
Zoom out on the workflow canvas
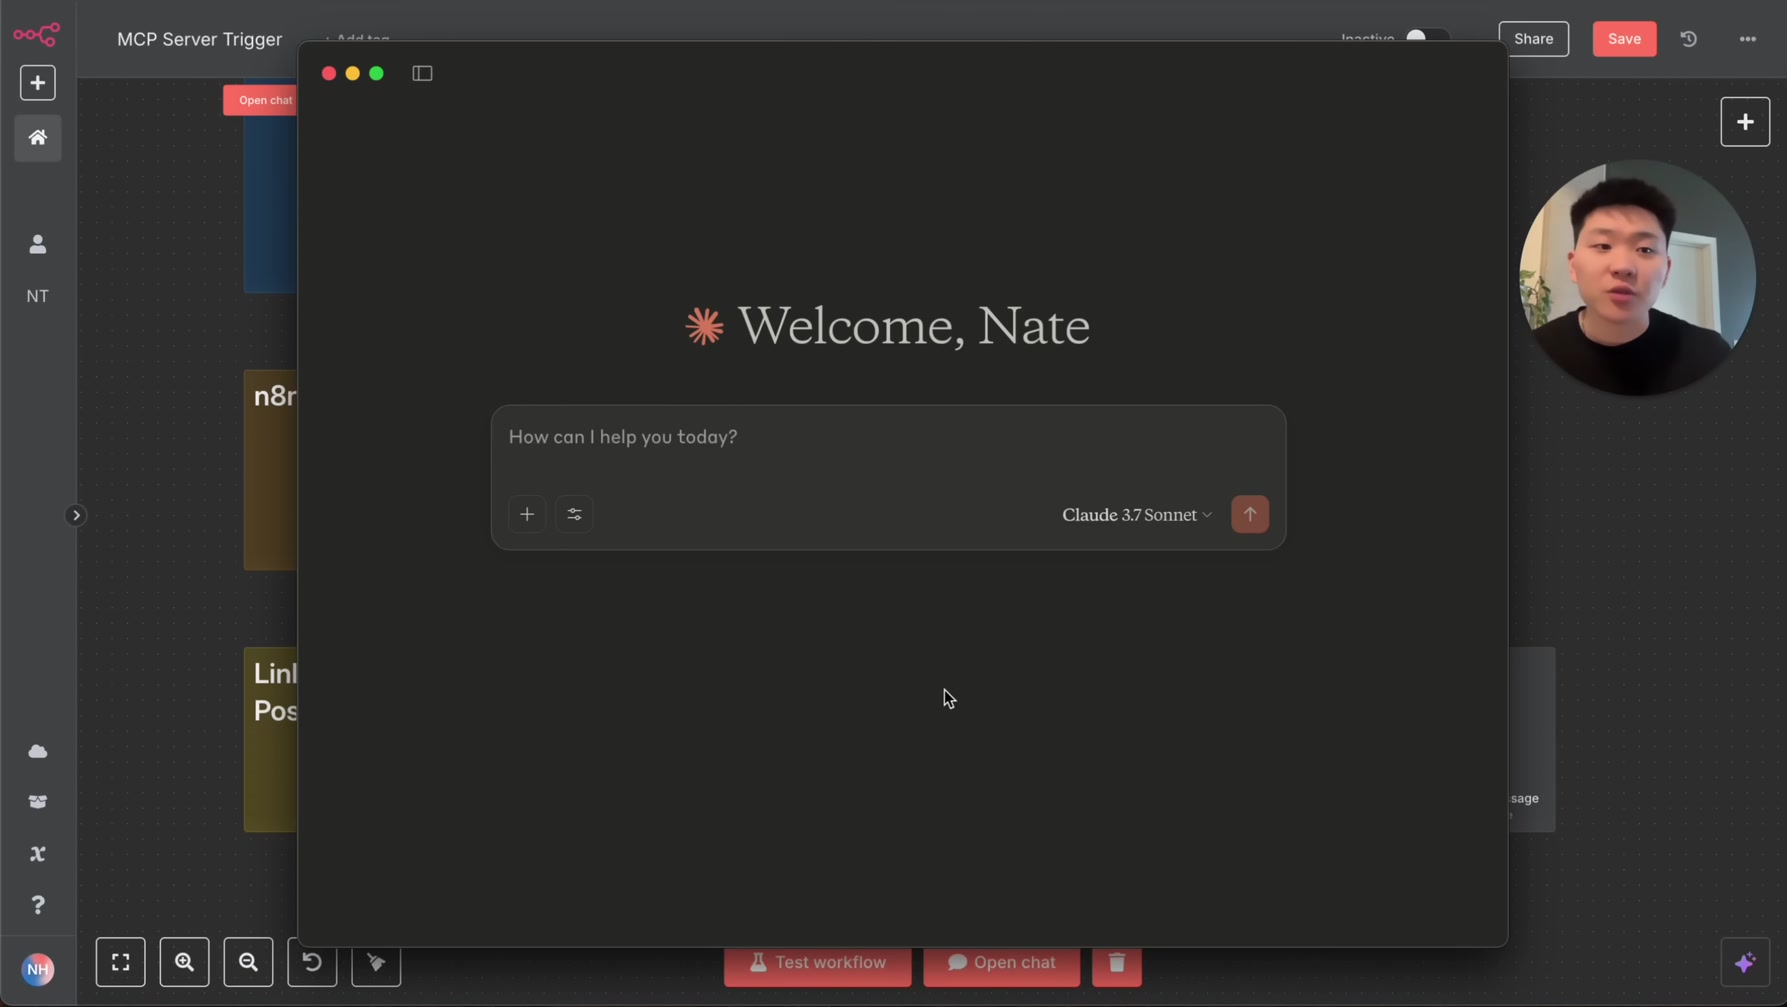249,962
